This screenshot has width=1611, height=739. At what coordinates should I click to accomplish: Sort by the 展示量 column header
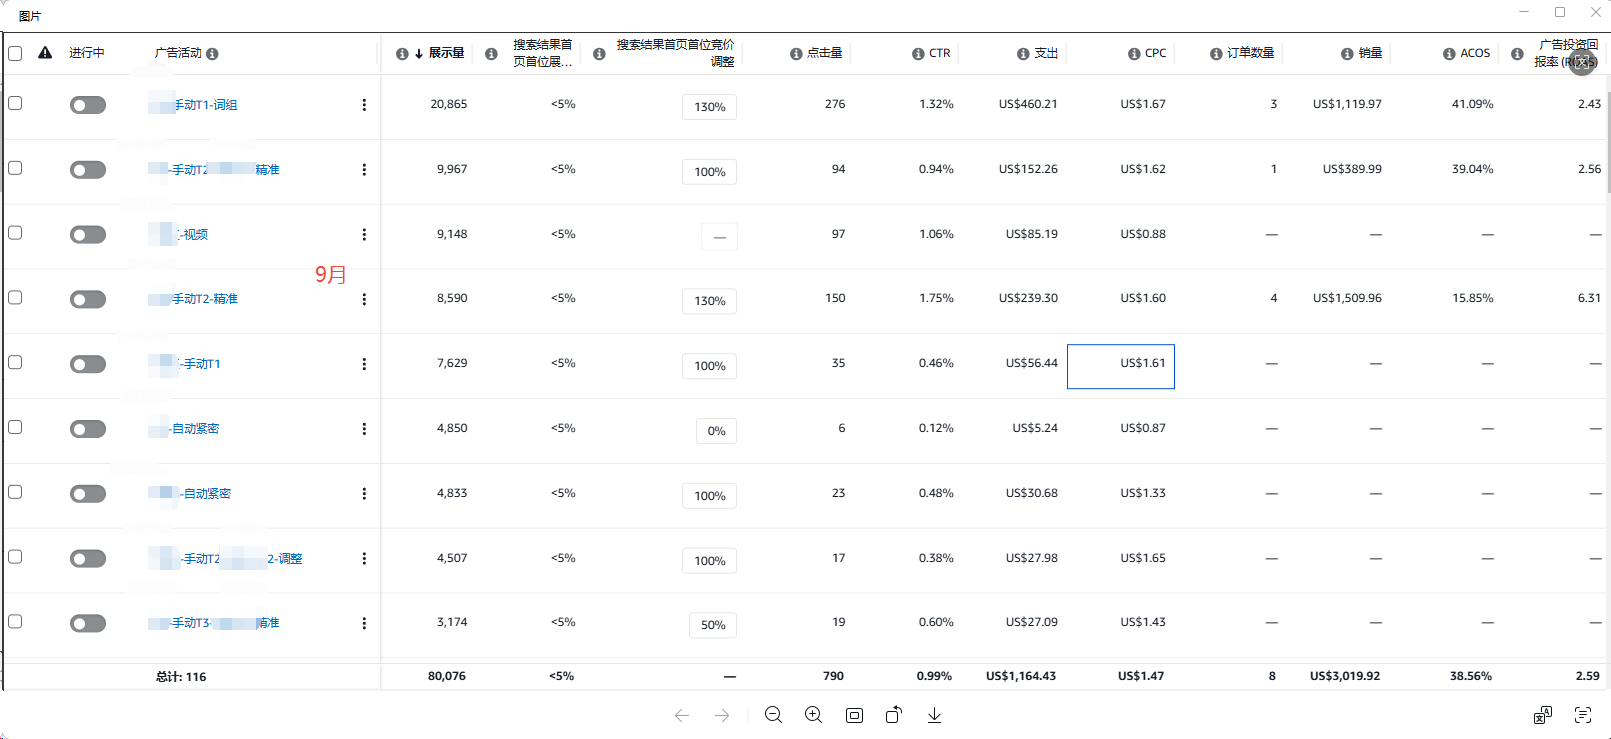pos(446,53)
